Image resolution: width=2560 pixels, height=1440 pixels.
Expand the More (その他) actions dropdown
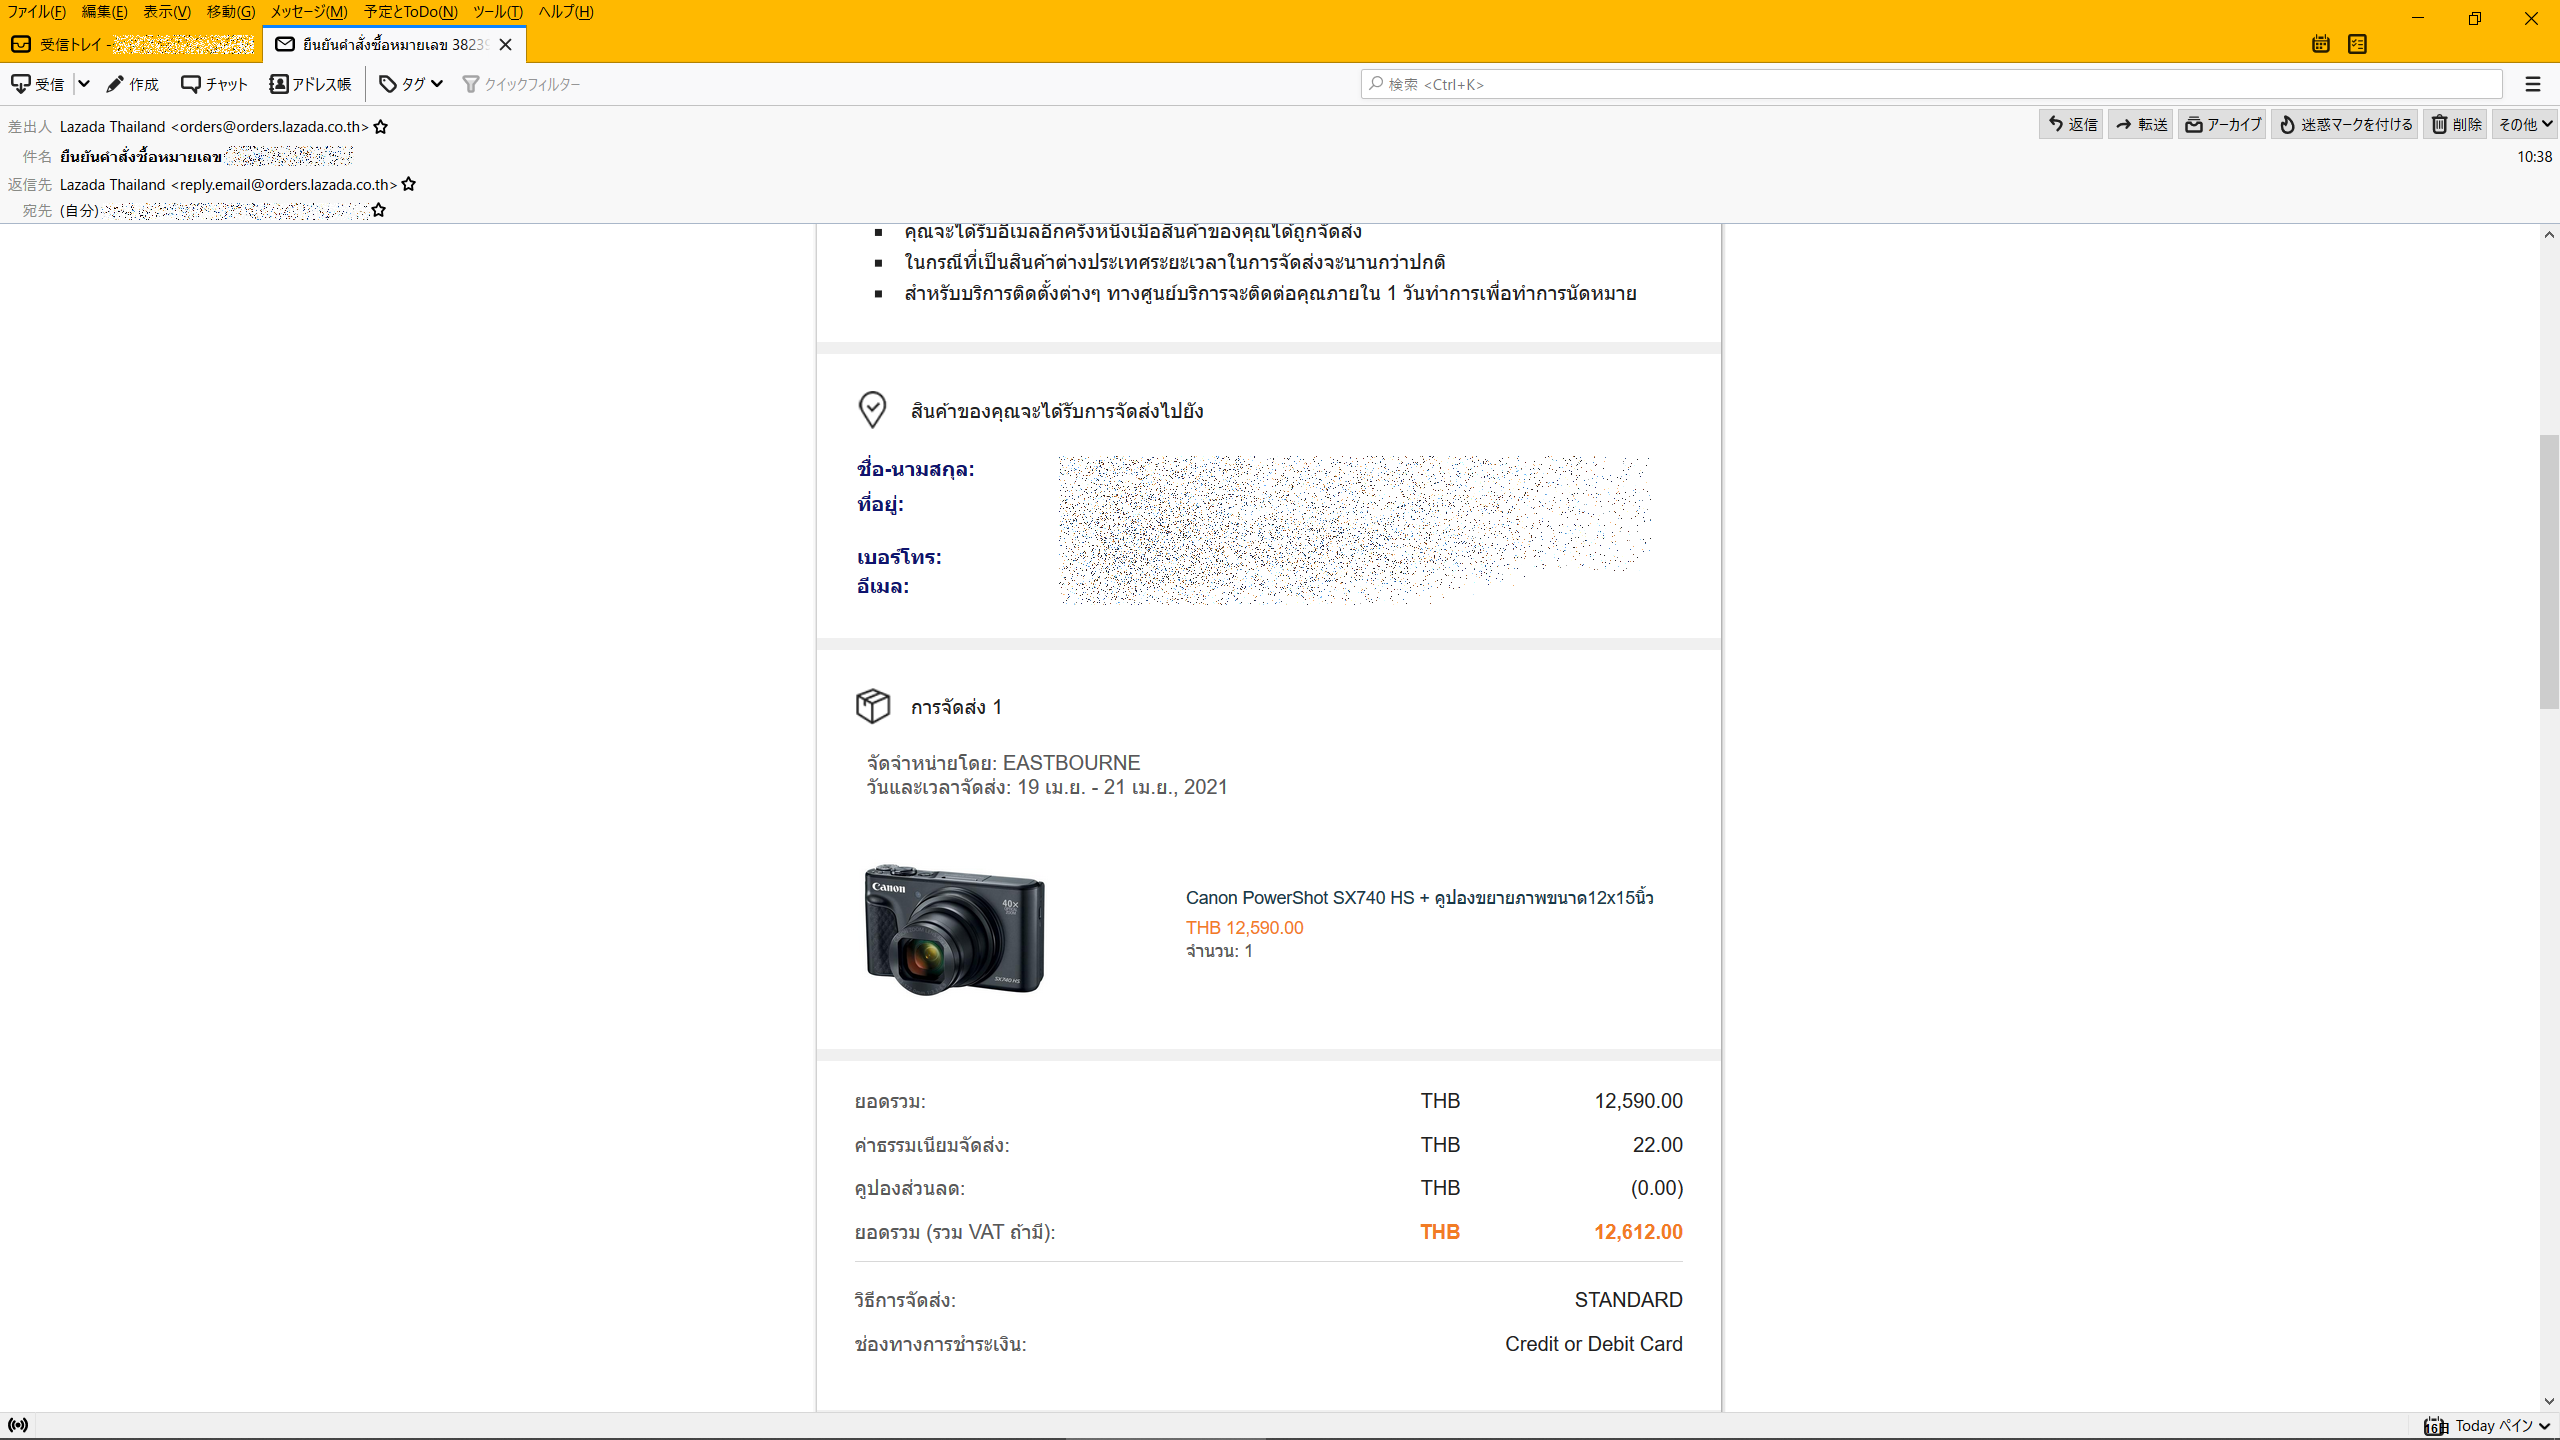[x=2525, y=124]
